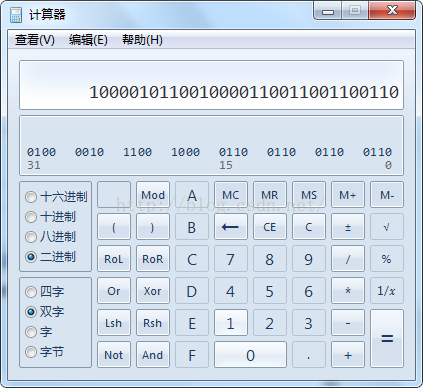
Task: Click the subtraction - button
Action: 348,323
